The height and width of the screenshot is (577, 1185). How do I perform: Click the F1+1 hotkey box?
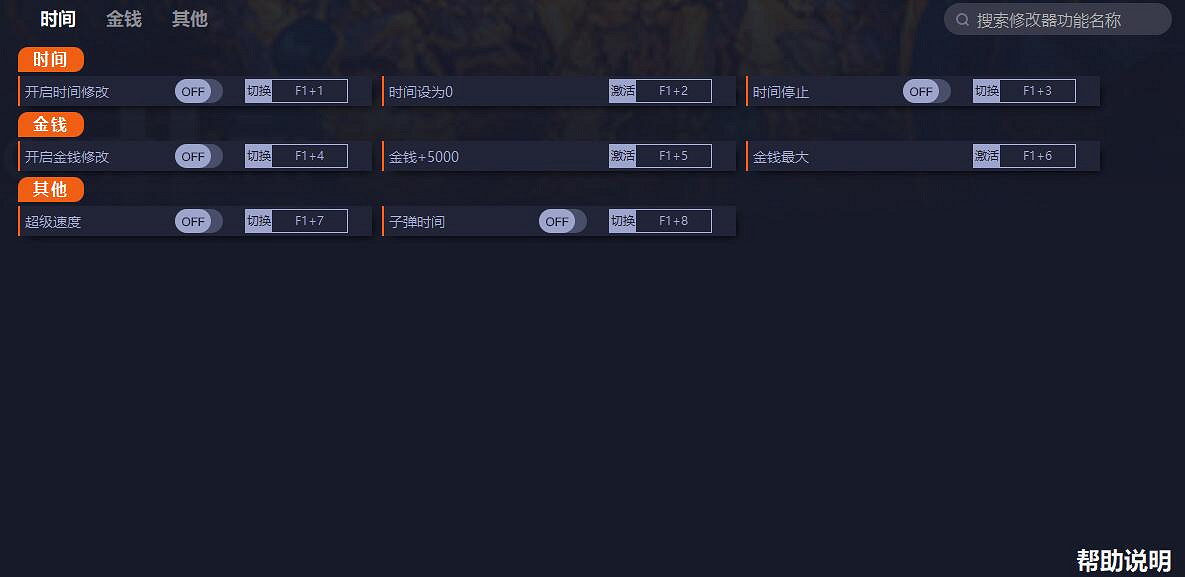click(310, 91)
